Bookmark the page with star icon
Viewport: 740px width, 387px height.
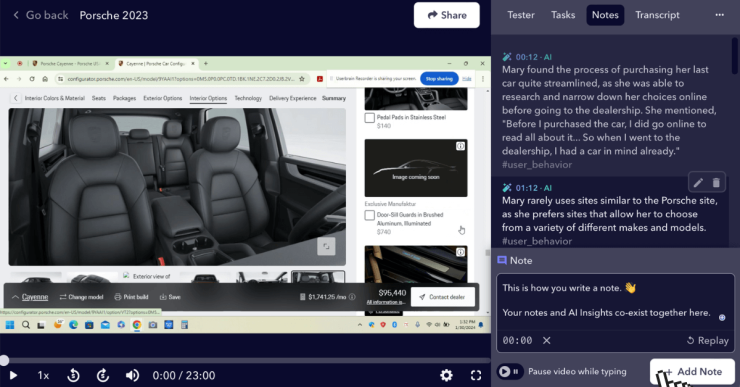(x=302, y=79)
